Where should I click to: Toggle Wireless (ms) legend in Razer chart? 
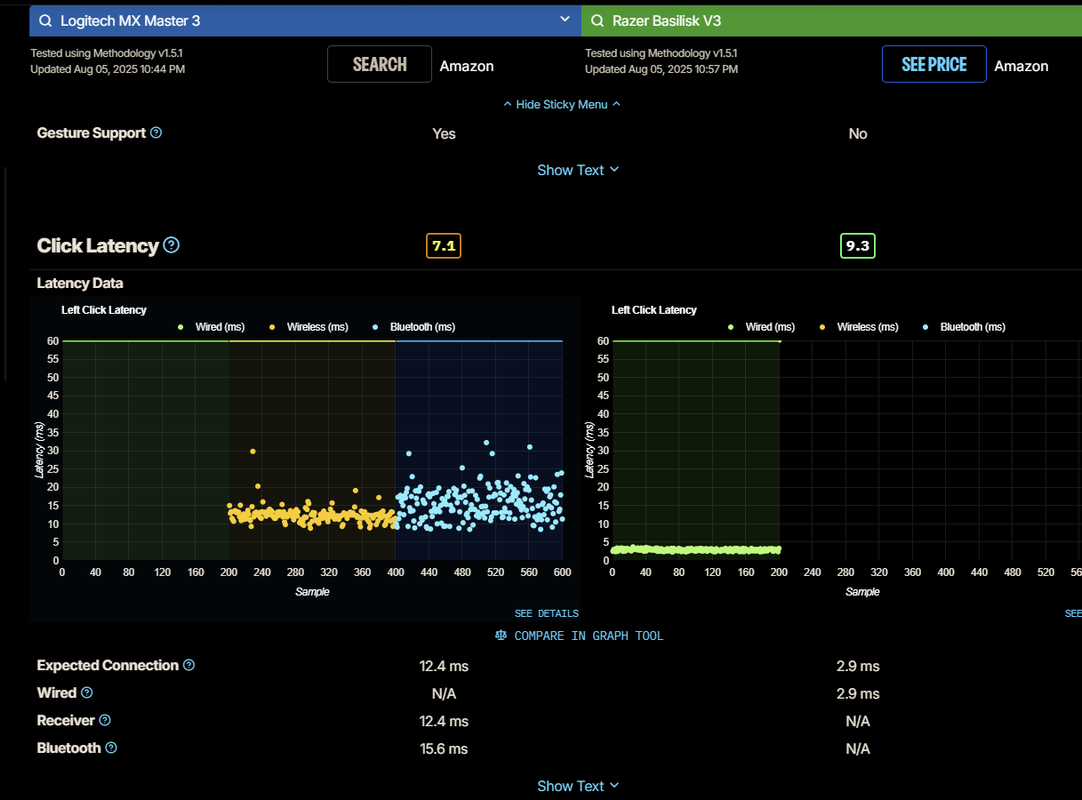(x=858, y=327)
